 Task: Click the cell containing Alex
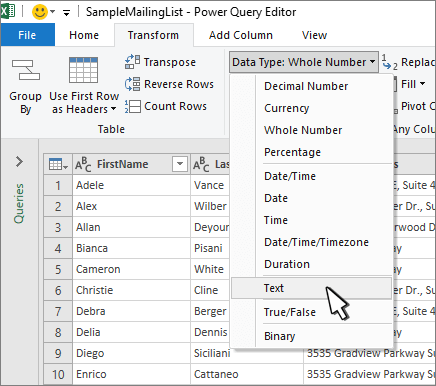click(131, 206)
